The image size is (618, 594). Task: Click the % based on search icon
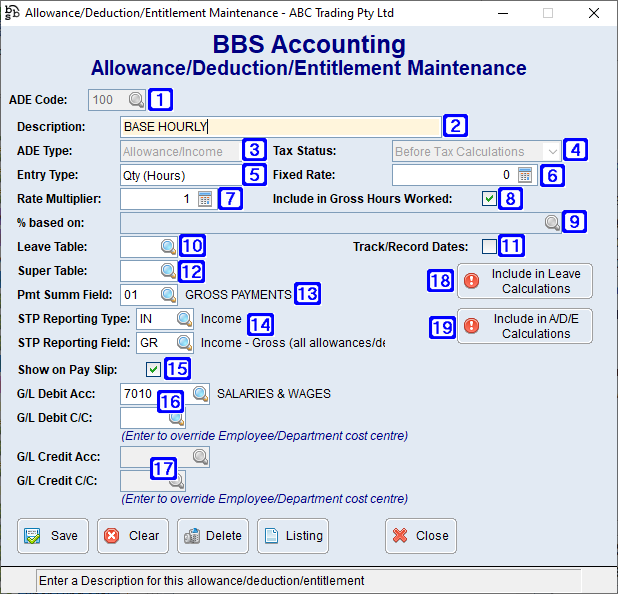tap(552, 223)
